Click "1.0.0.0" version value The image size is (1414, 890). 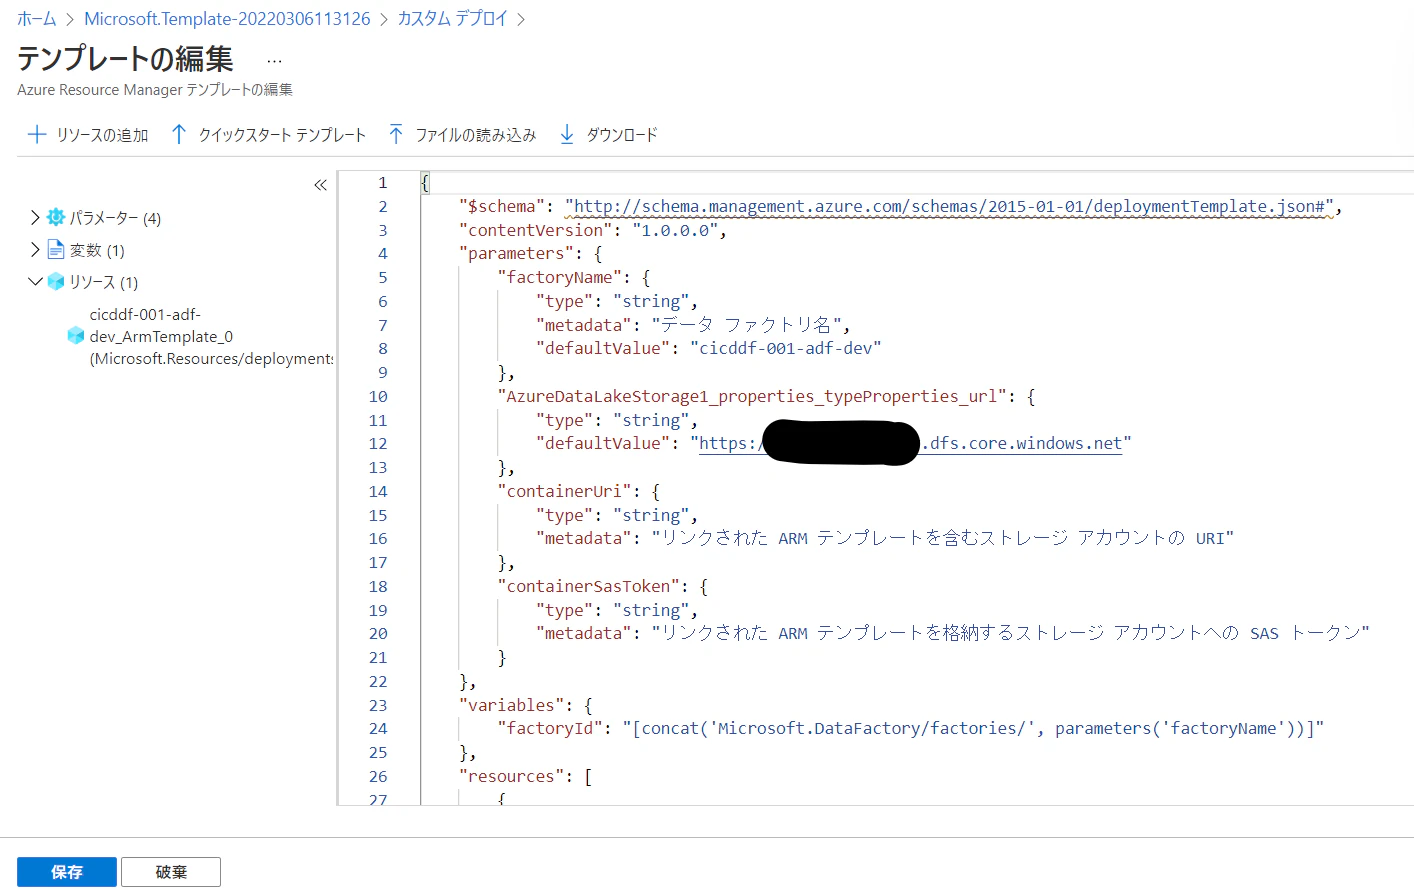(x=675, y=230)
